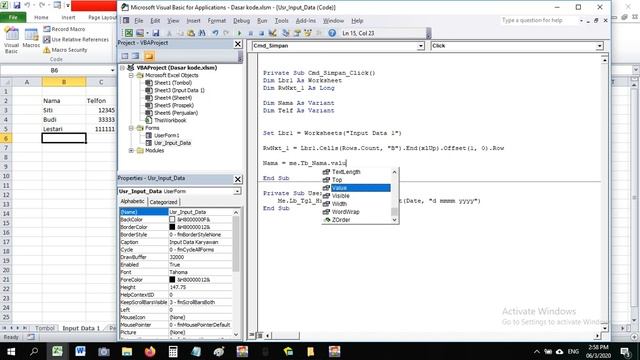Click BorderColor black color swatch
Viewport: 640px width, 360px height.
pyautogui.click(x=172, y=227)
